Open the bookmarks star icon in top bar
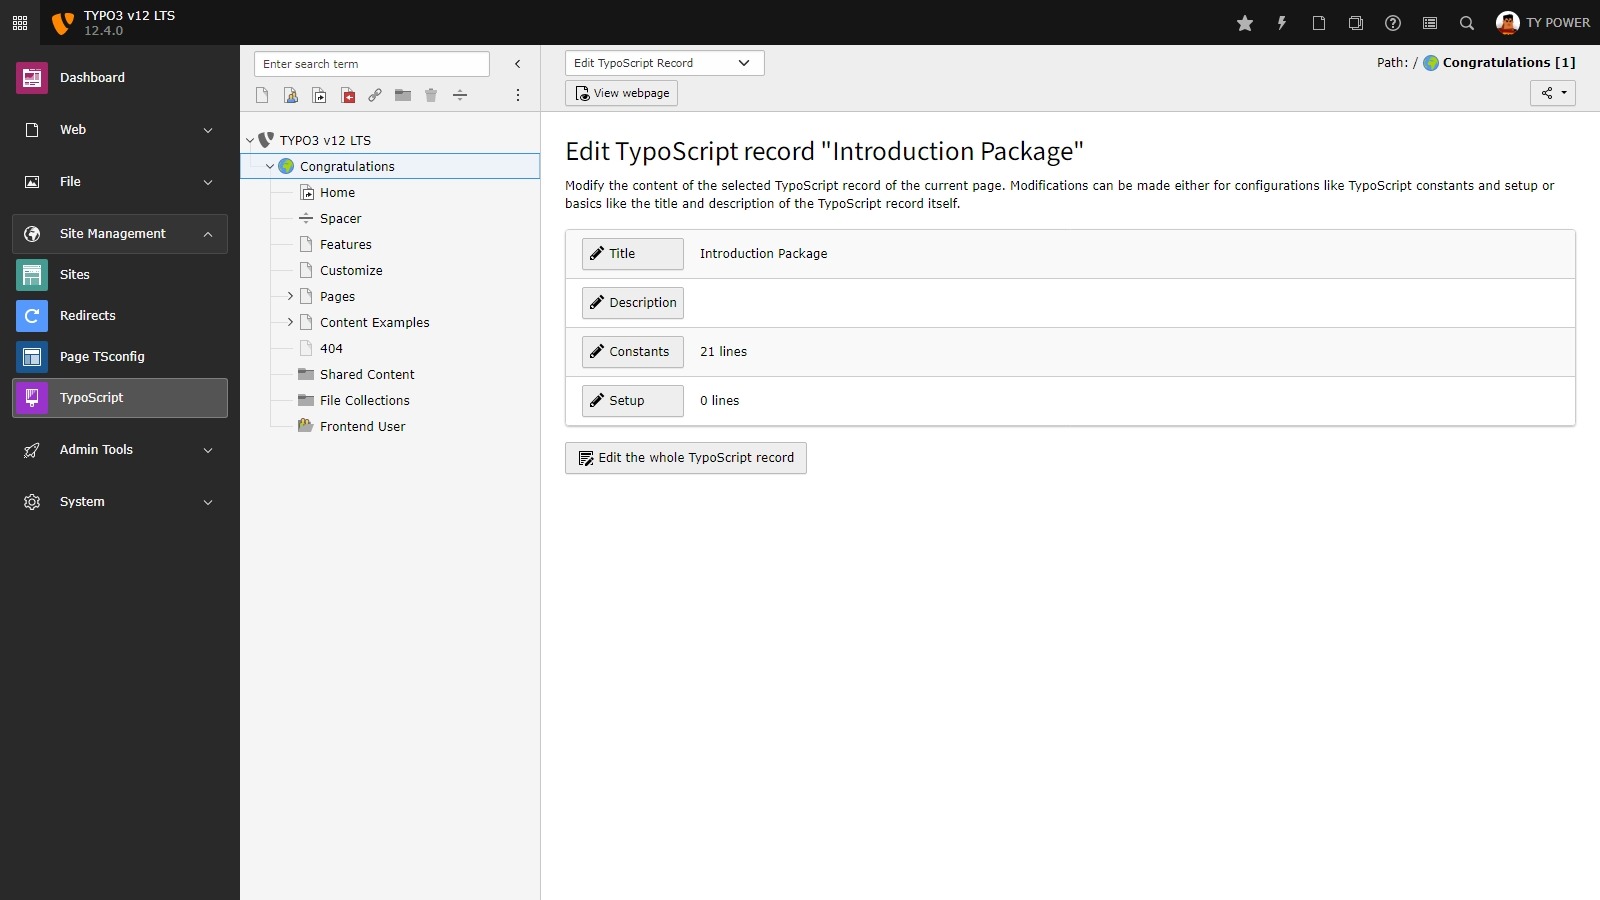Screen dimensions: 1600x900 tap(1244, 22)
